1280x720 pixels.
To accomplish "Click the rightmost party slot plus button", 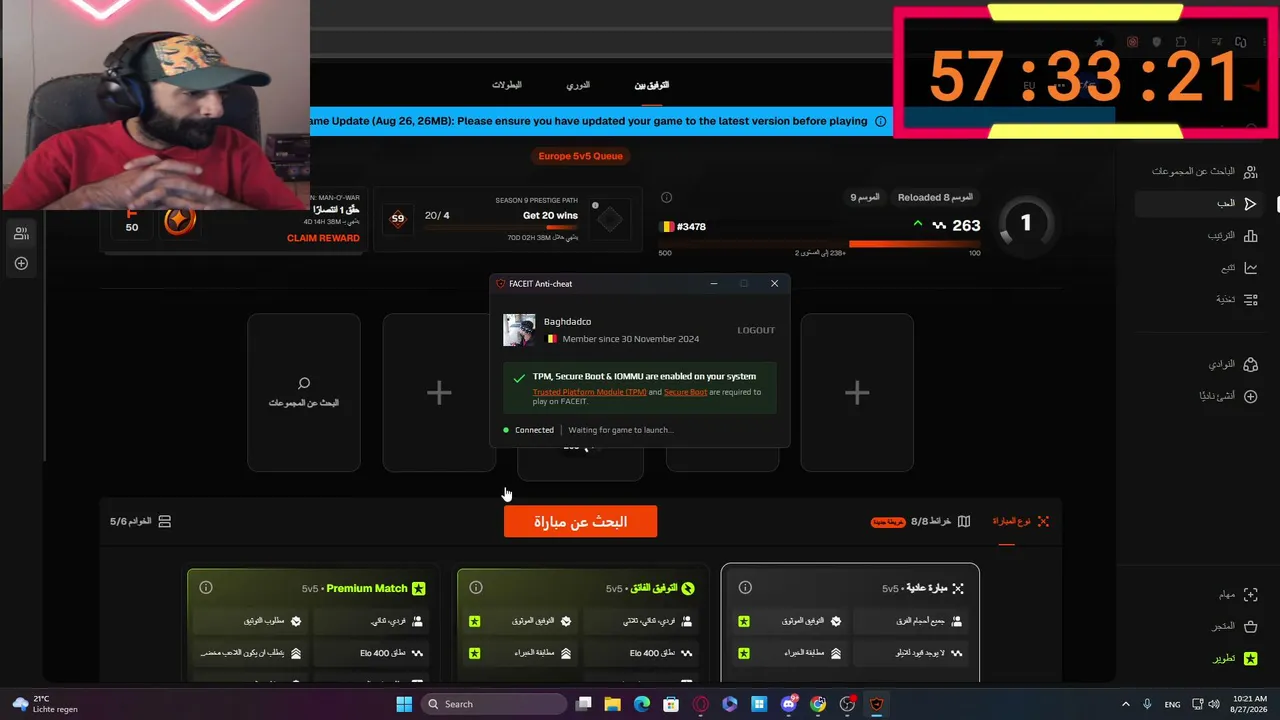I will coord(857,392).
